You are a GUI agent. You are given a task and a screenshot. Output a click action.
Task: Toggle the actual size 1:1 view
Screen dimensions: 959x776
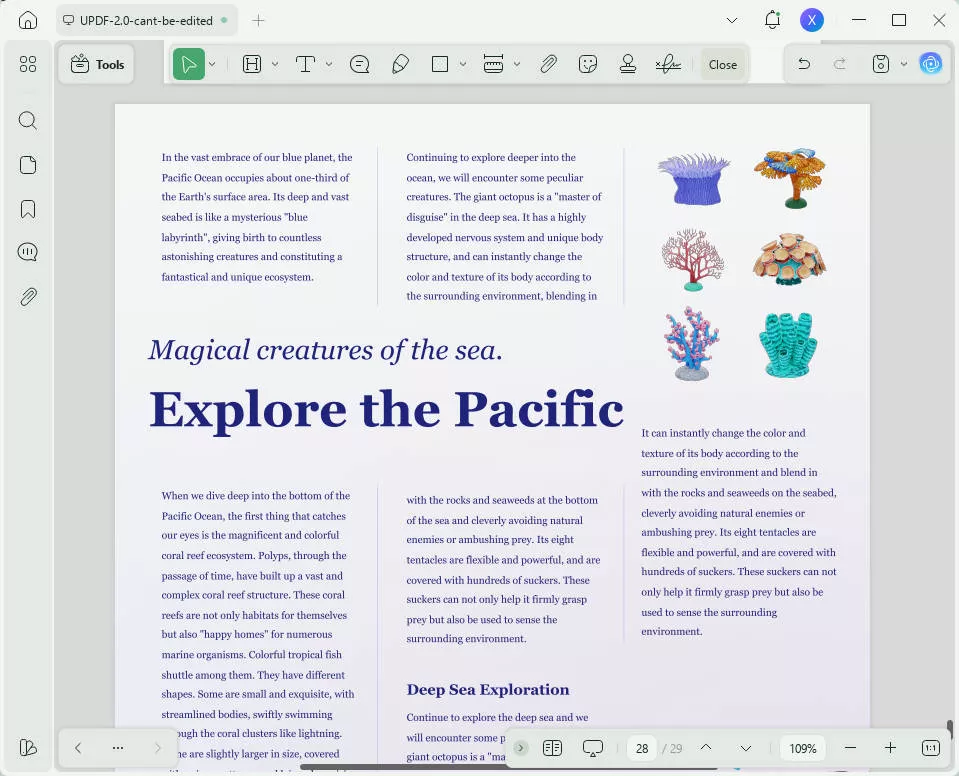point(930,748)
